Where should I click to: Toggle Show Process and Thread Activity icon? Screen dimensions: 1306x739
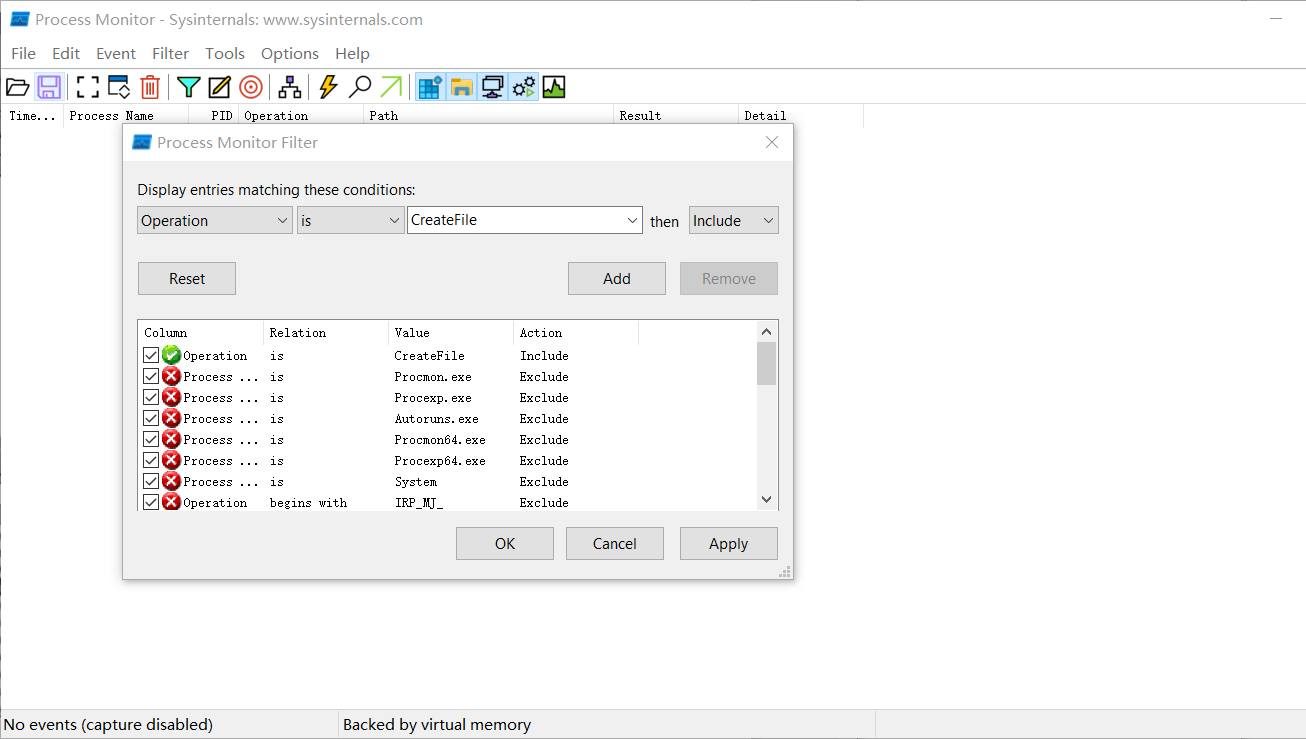point(524,87)
